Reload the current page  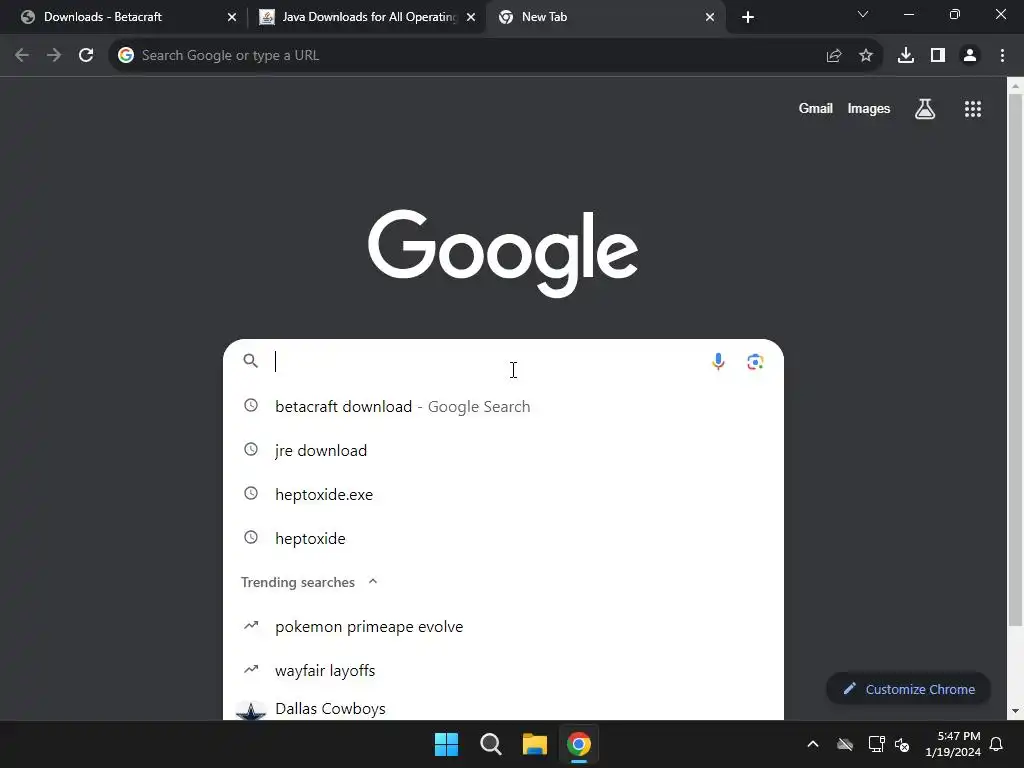pos(86,56)
